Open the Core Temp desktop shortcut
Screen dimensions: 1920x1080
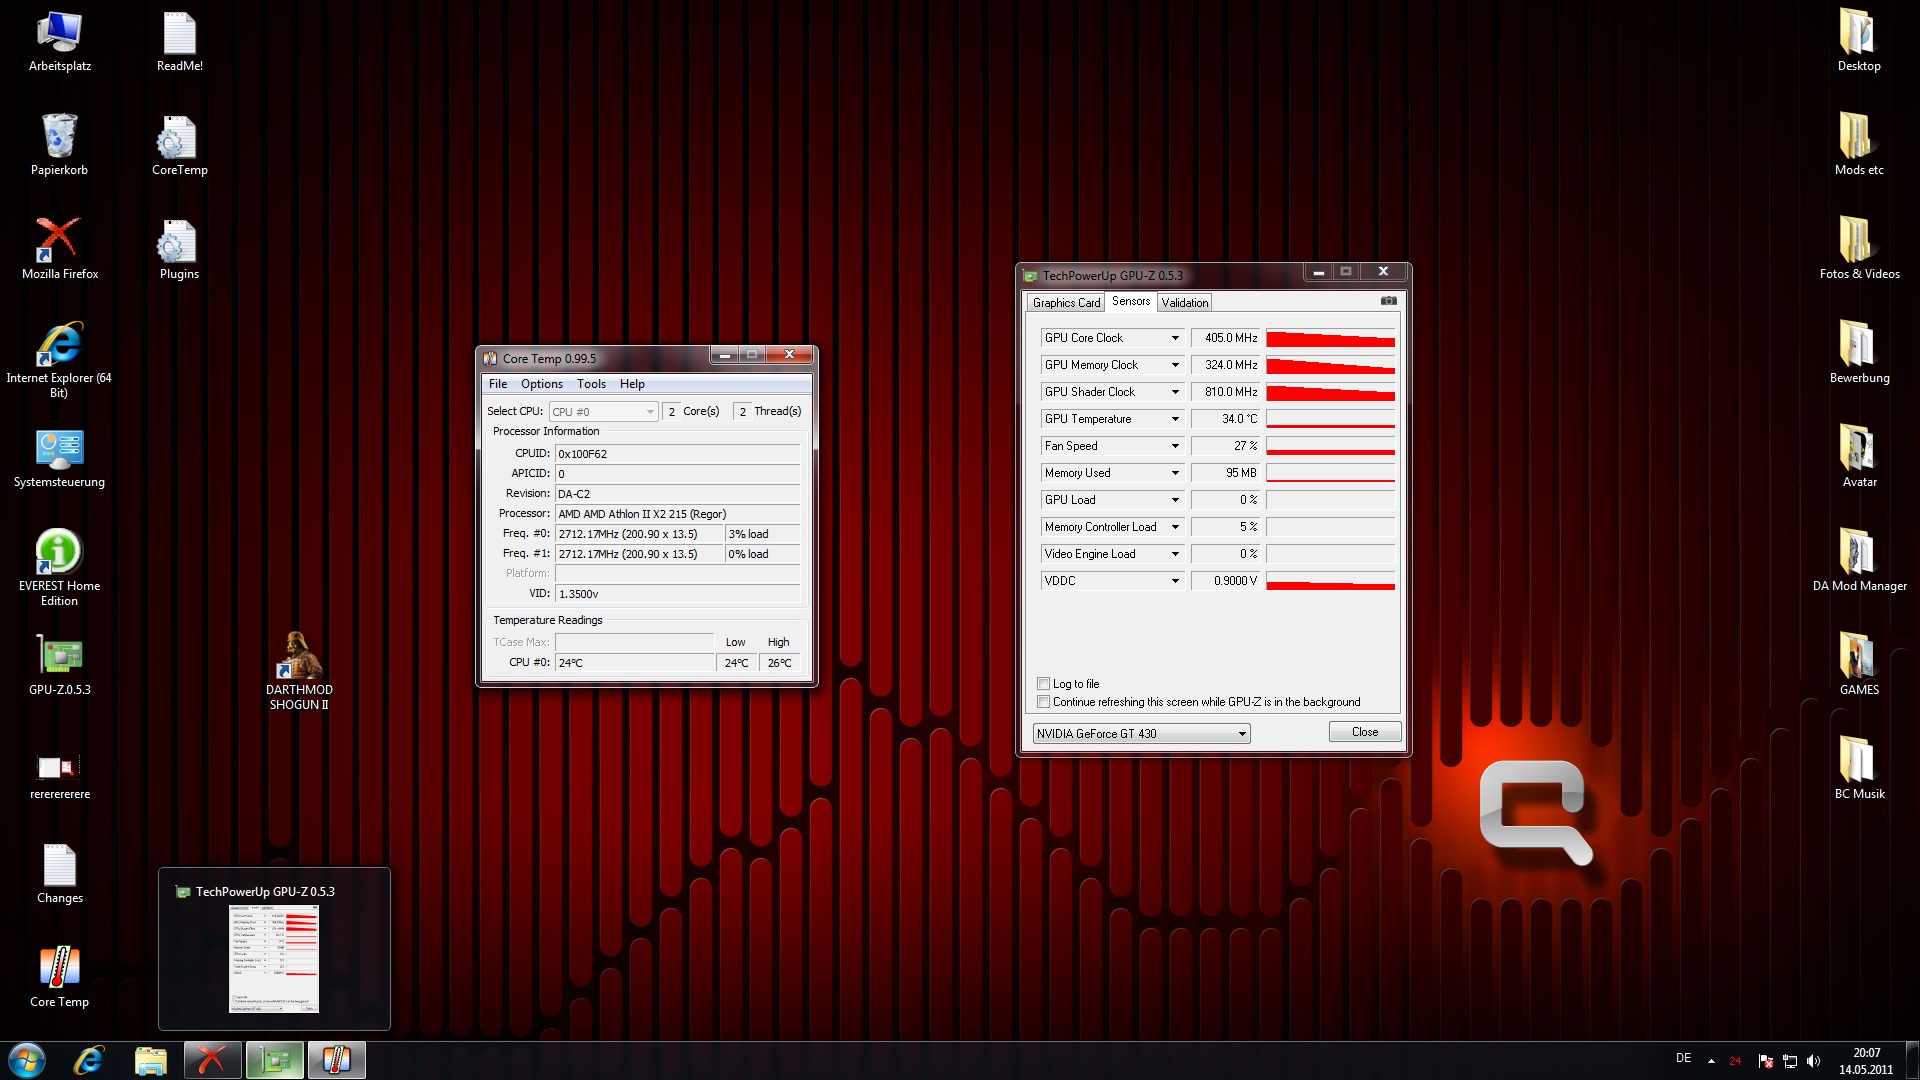59,968
